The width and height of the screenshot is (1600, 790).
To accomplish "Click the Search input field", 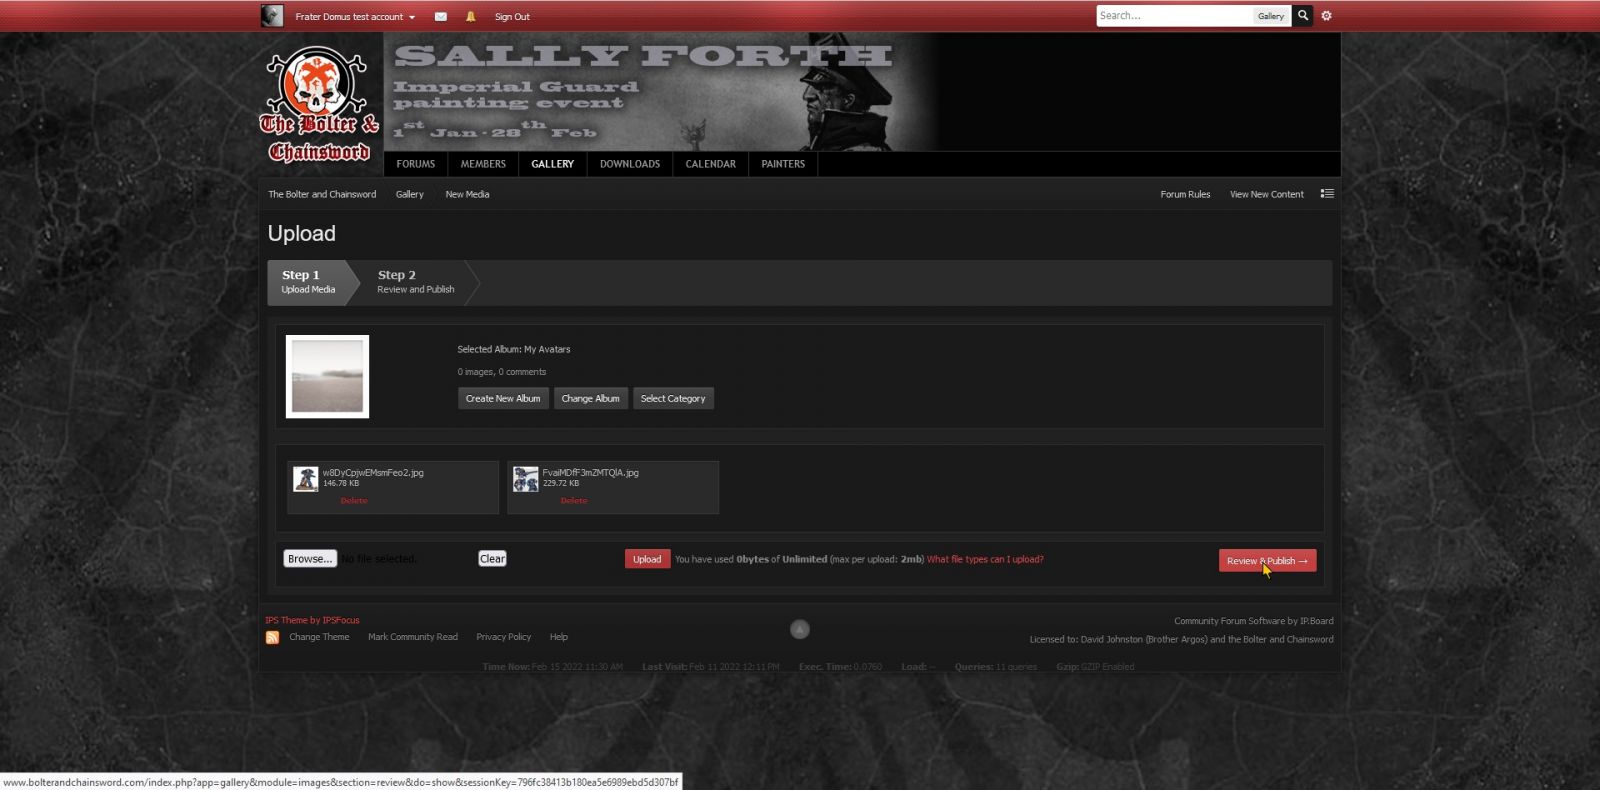I will 1174,16.
